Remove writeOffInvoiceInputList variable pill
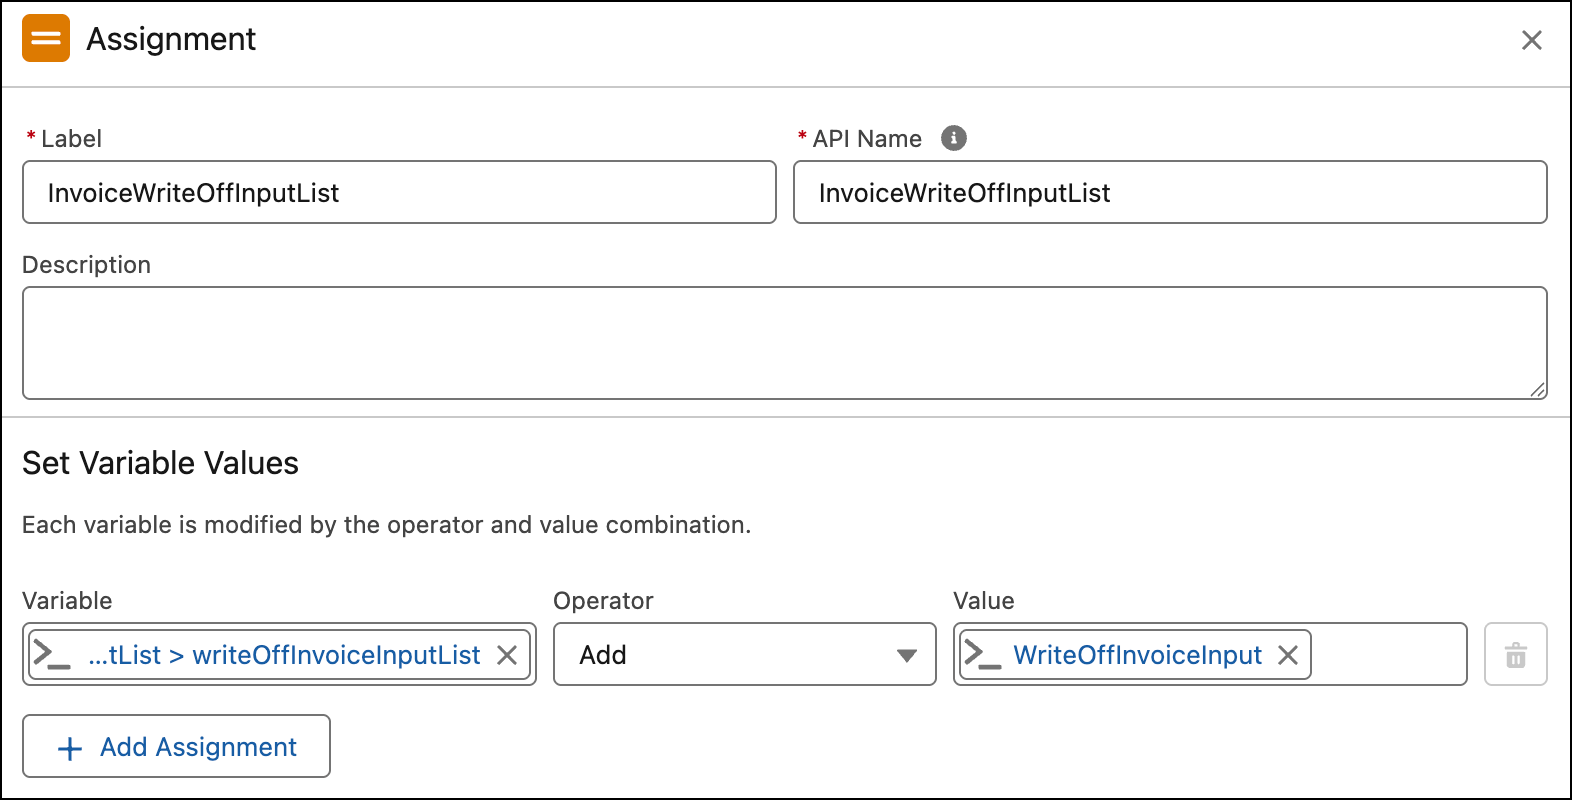Image resolution: width=1572 pixels, height=800 pixels. click(x=507, y=655)
